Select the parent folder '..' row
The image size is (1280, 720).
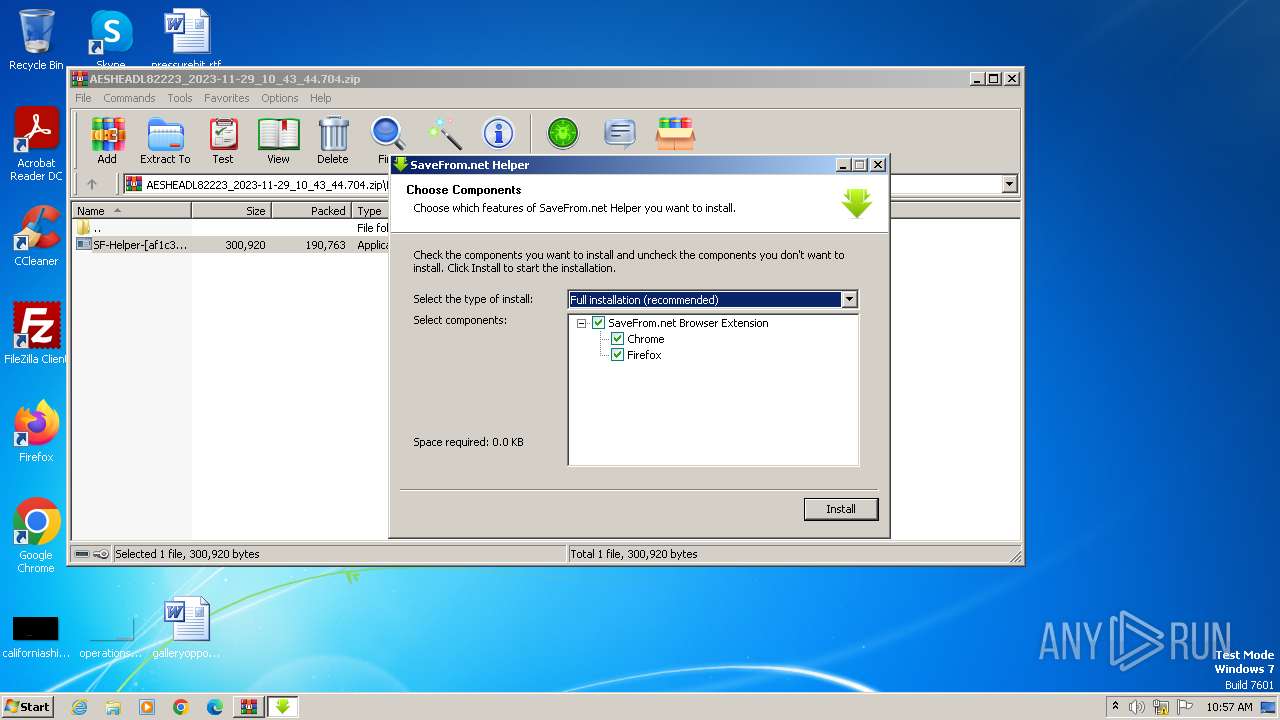(231, 228)
